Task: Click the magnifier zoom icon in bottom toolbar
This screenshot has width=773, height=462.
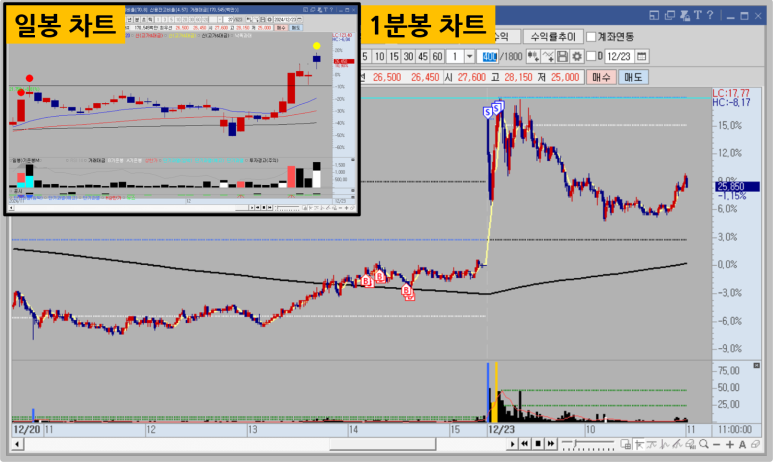Action: 704,444
